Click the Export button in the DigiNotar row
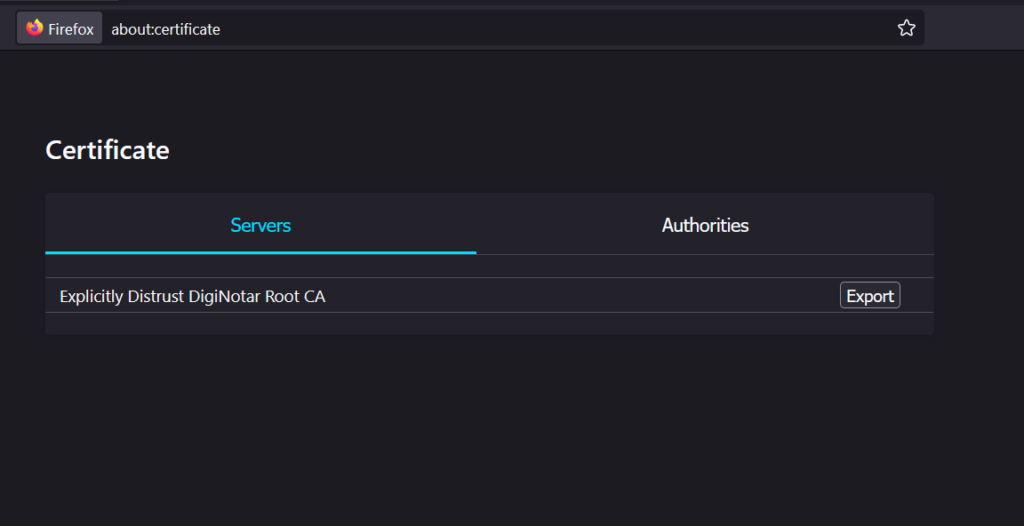This screenshot has width=1024, height=526. click(870, 296)
